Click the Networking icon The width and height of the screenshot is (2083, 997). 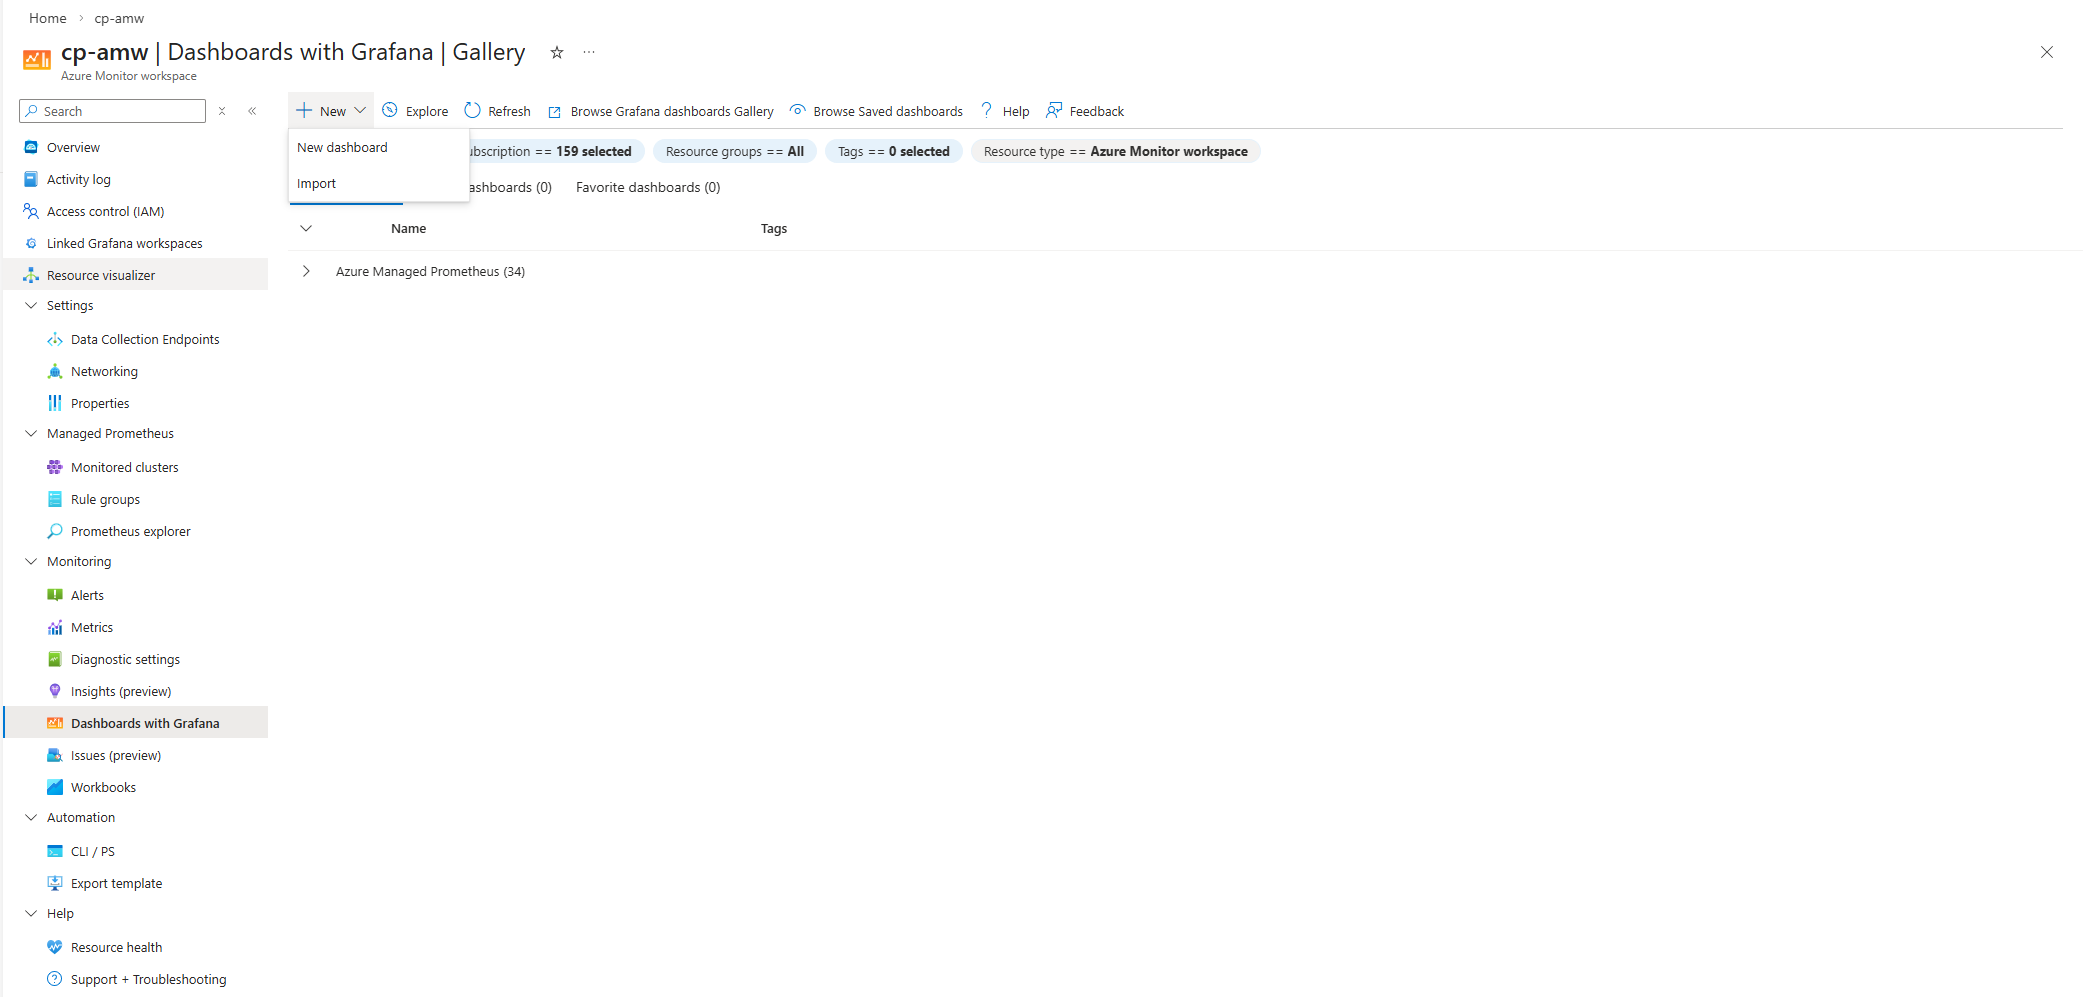(x=55, y=371)
